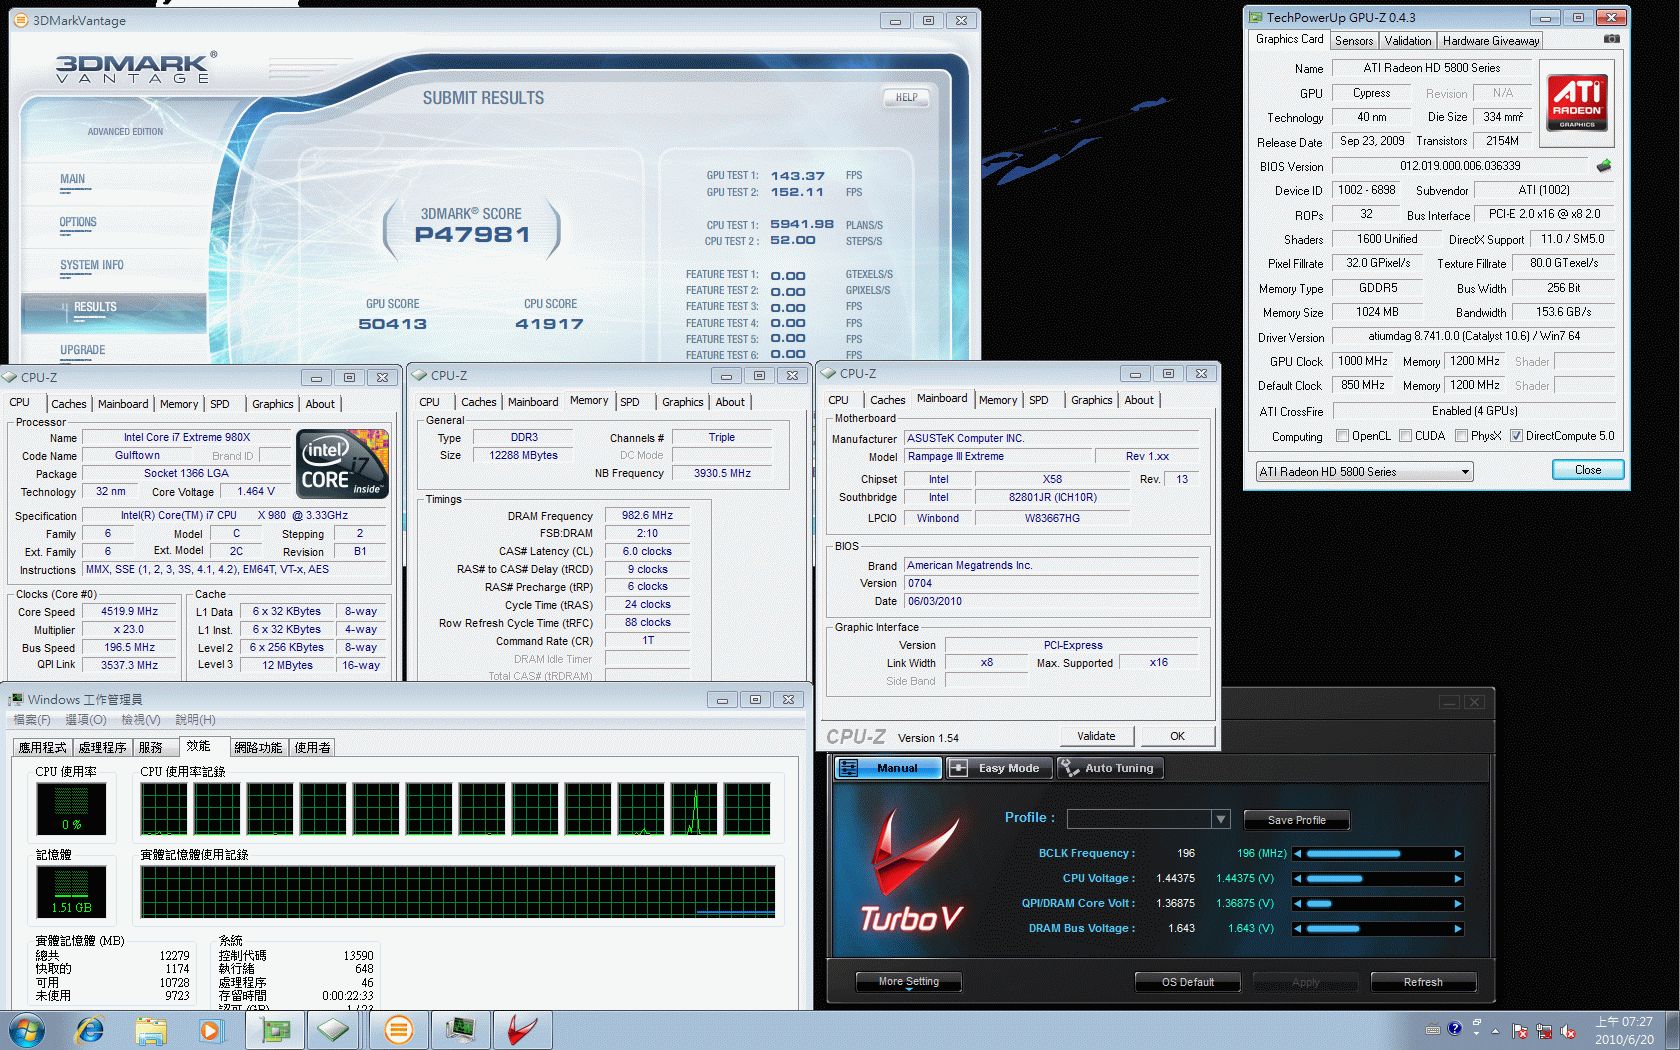1680x1050 pixels.
Task: Click the taskbar clock showing 07:27
Action: point(1624,1030)
